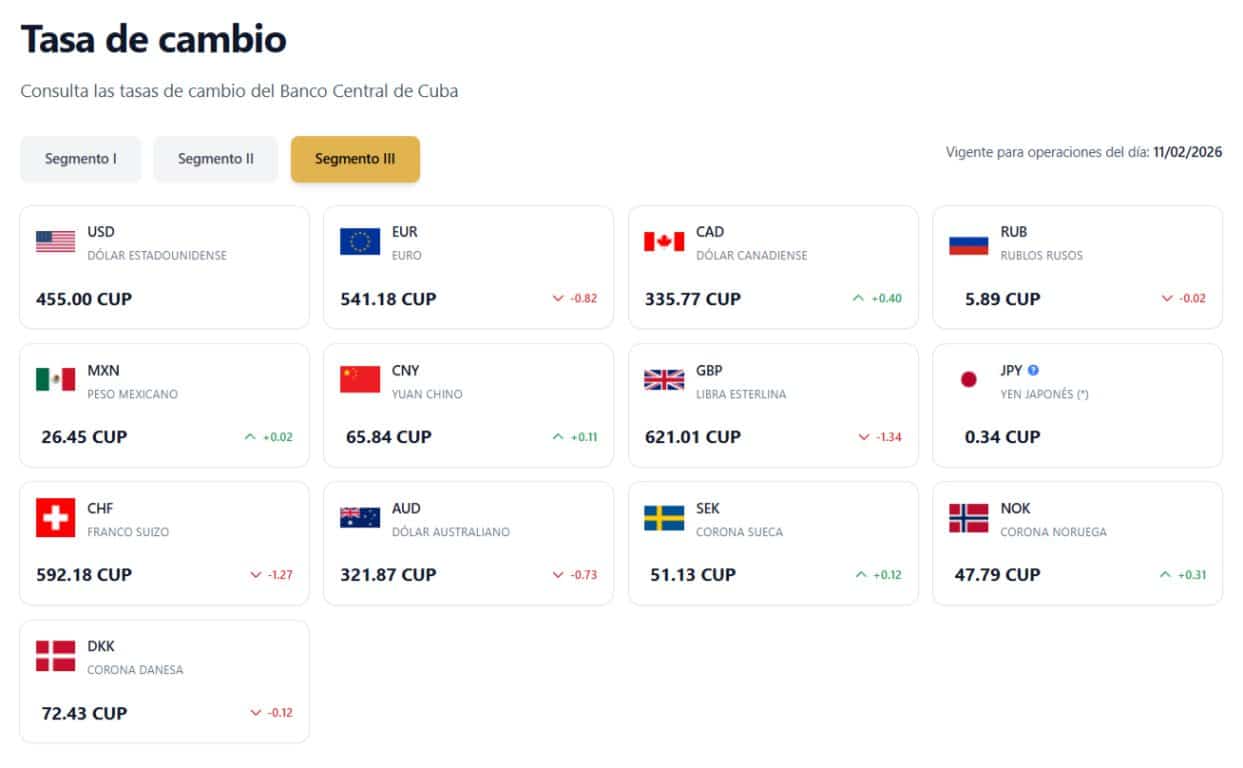Click the Canadian flag icon
Screen dimensions: 1243x768
point(664,241)
